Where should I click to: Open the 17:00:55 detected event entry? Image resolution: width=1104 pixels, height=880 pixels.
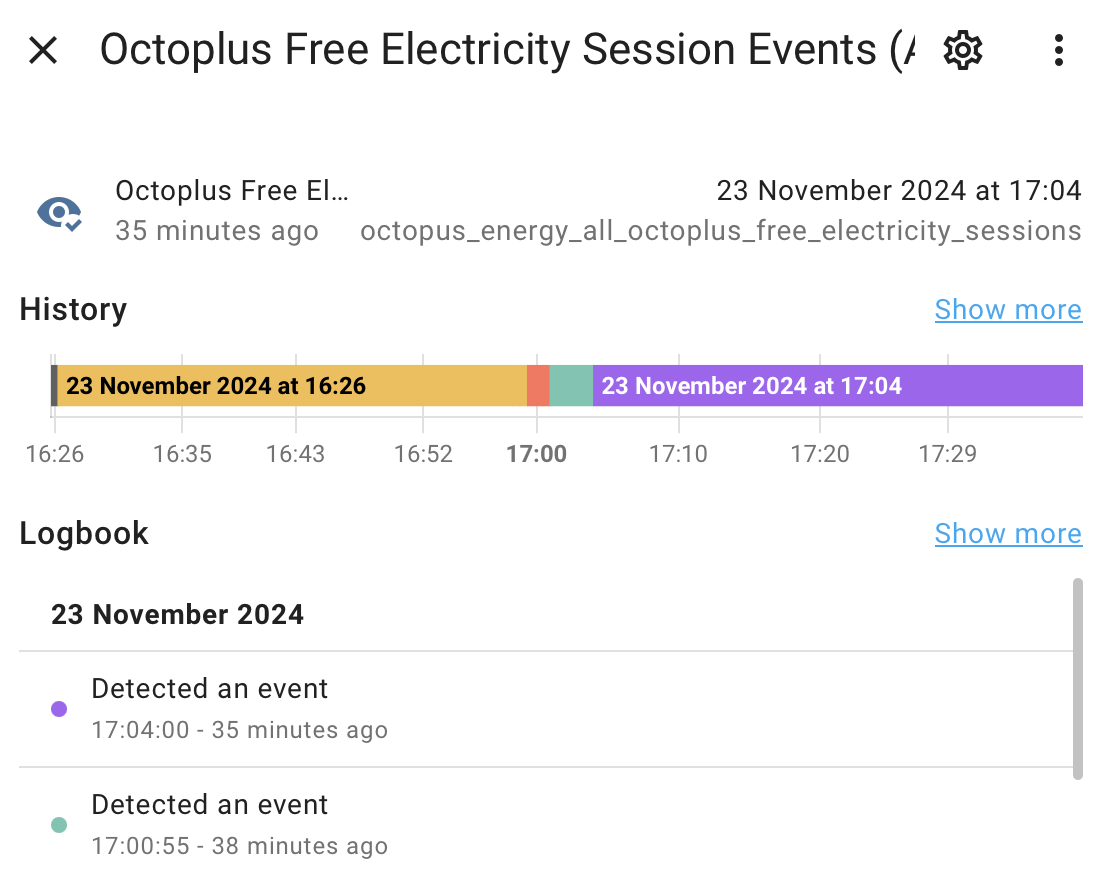pos(546,824)
